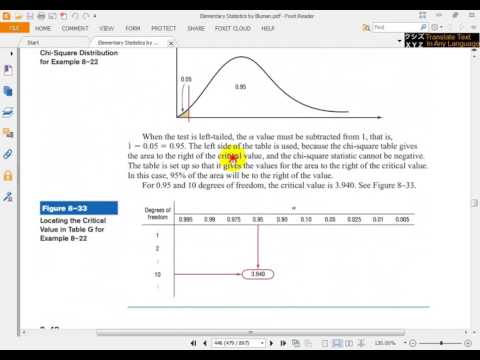Open the Bookmarks panel icon in sidebar
This screenshot has width=480, height=360.
click(8, 70)
